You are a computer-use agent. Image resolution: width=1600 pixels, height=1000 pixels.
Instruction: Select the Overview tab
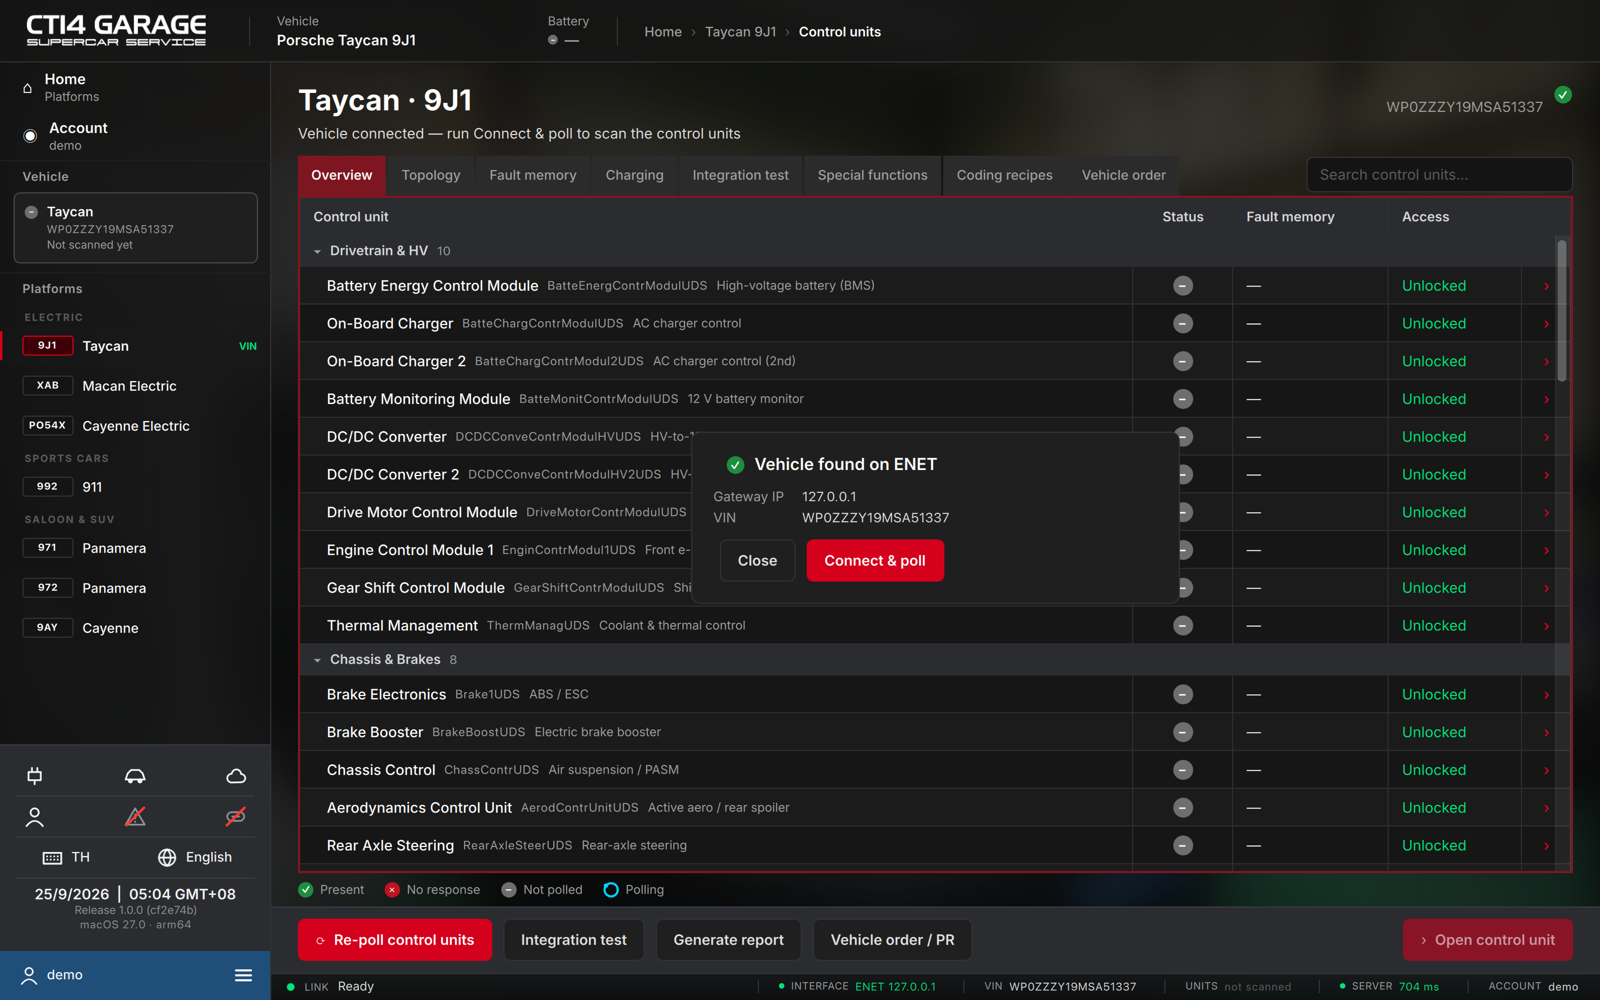342,175
